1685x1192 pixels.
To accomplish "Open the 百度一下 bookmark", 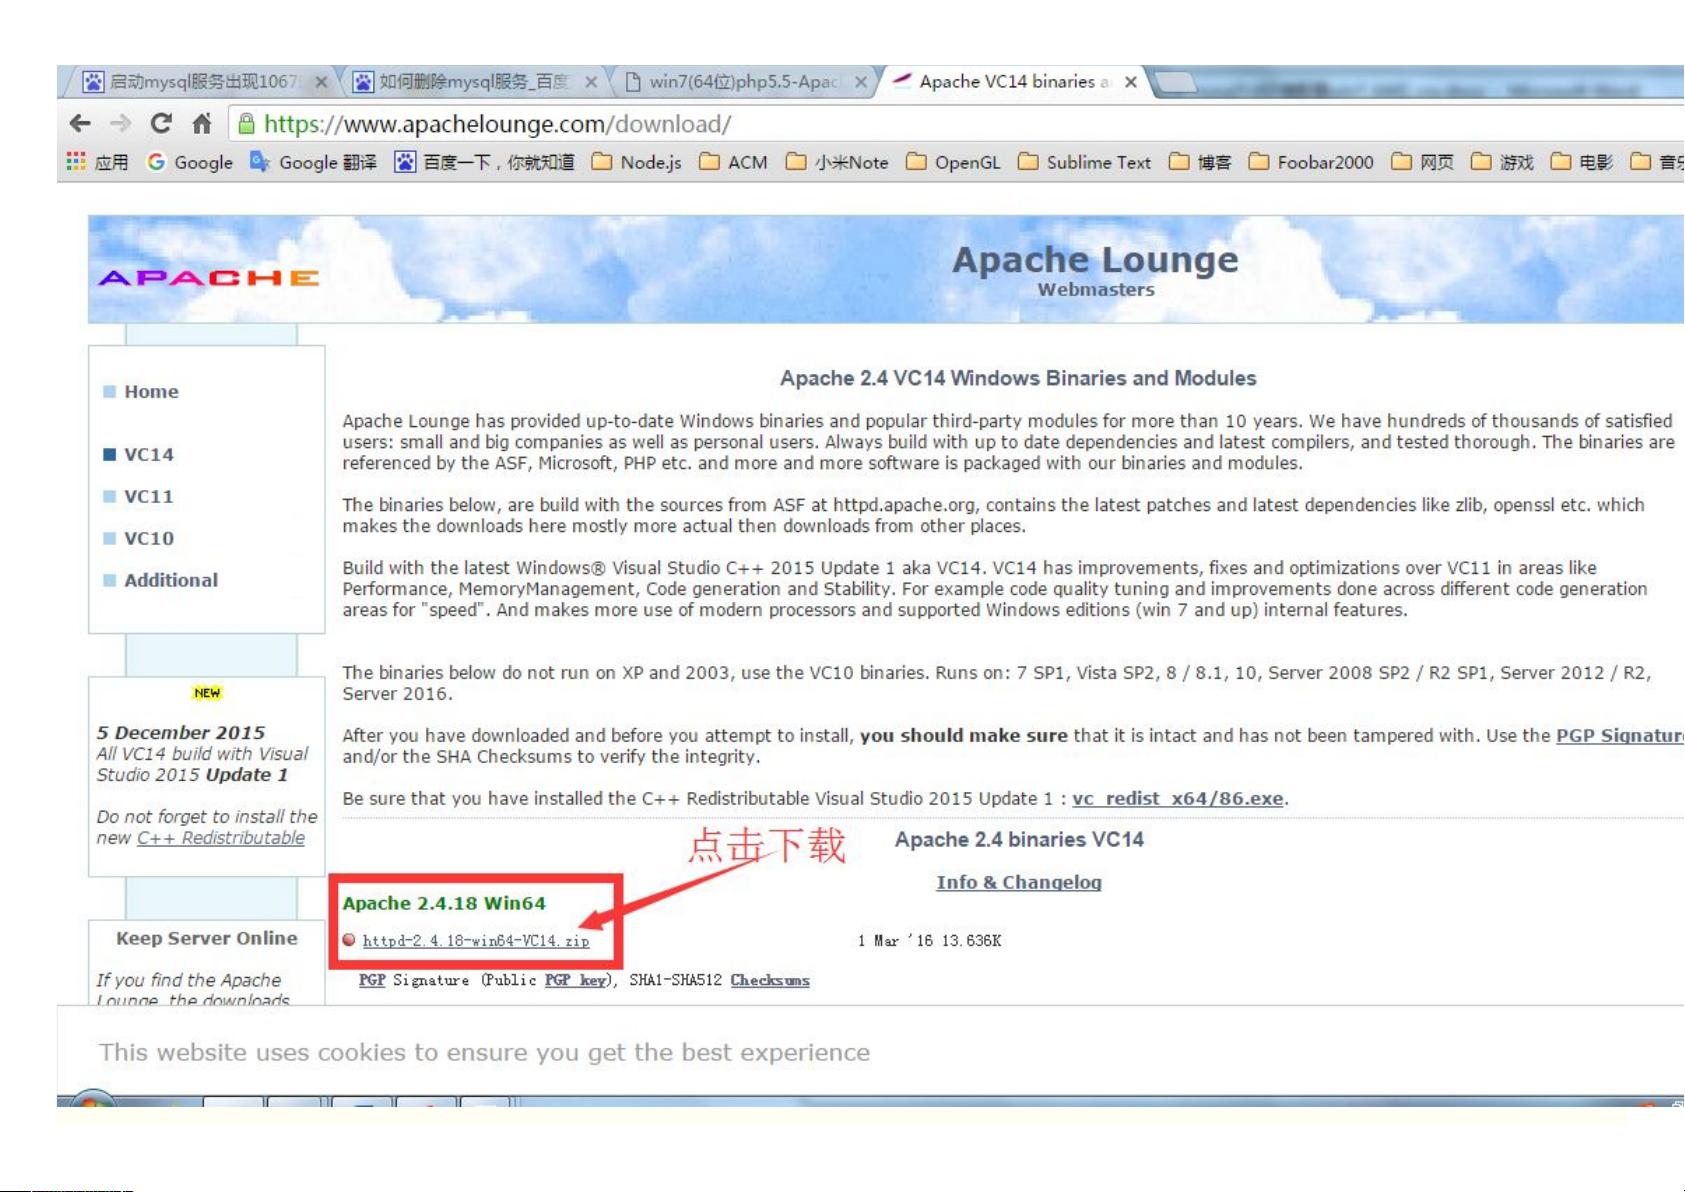I will tap(485, 162).
